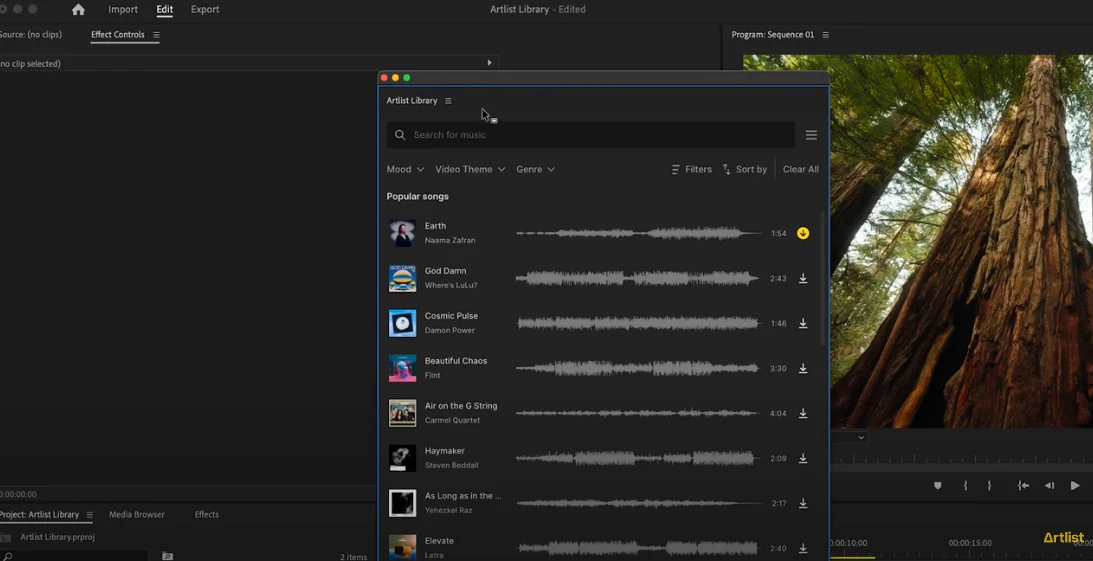The image size is (1093, 561).
Task: Mark Out point in Program monitor
Action: tap(989, 486)
